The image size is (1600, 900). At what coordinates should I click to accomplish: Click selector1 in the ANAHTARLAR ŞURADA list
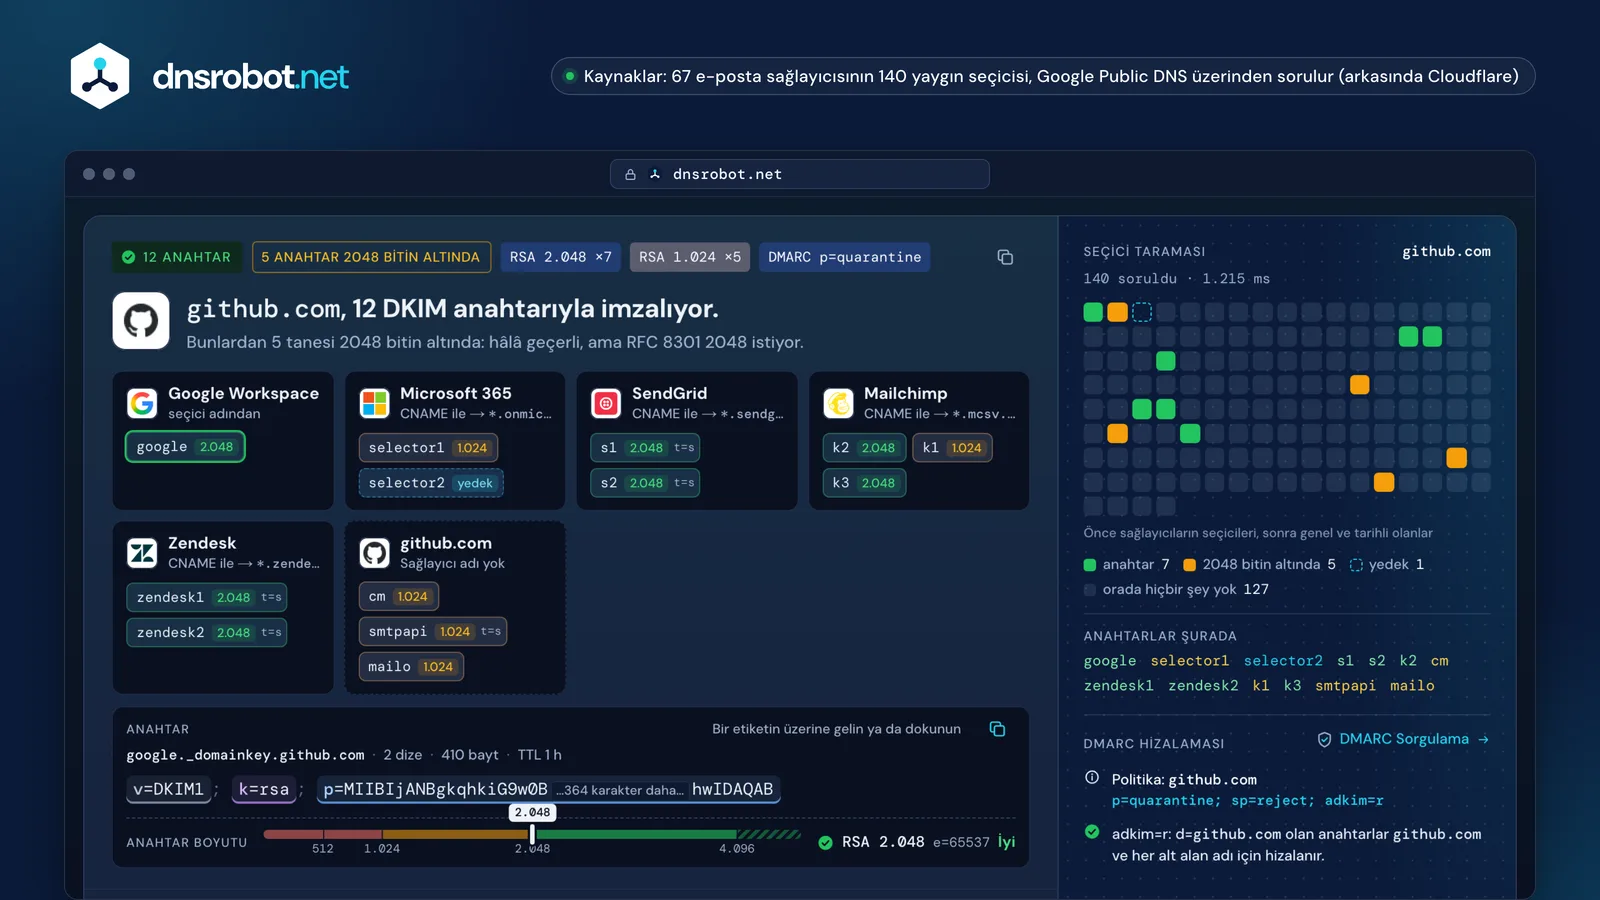1190,661
